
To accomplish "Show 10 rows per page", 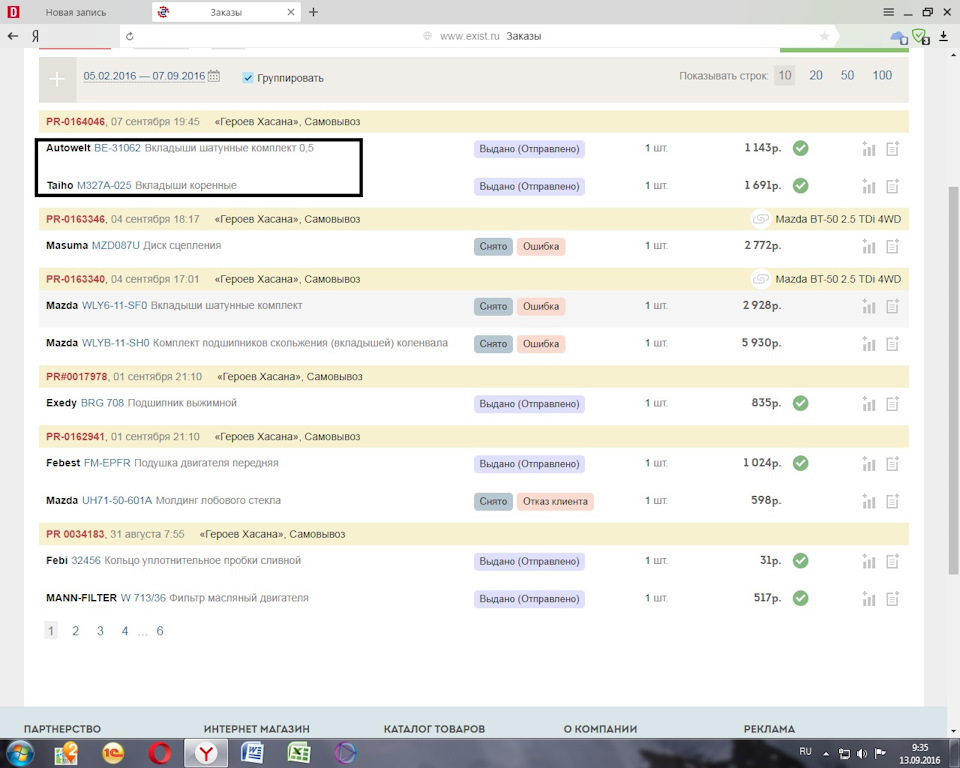I will click(x=784, y=75).
